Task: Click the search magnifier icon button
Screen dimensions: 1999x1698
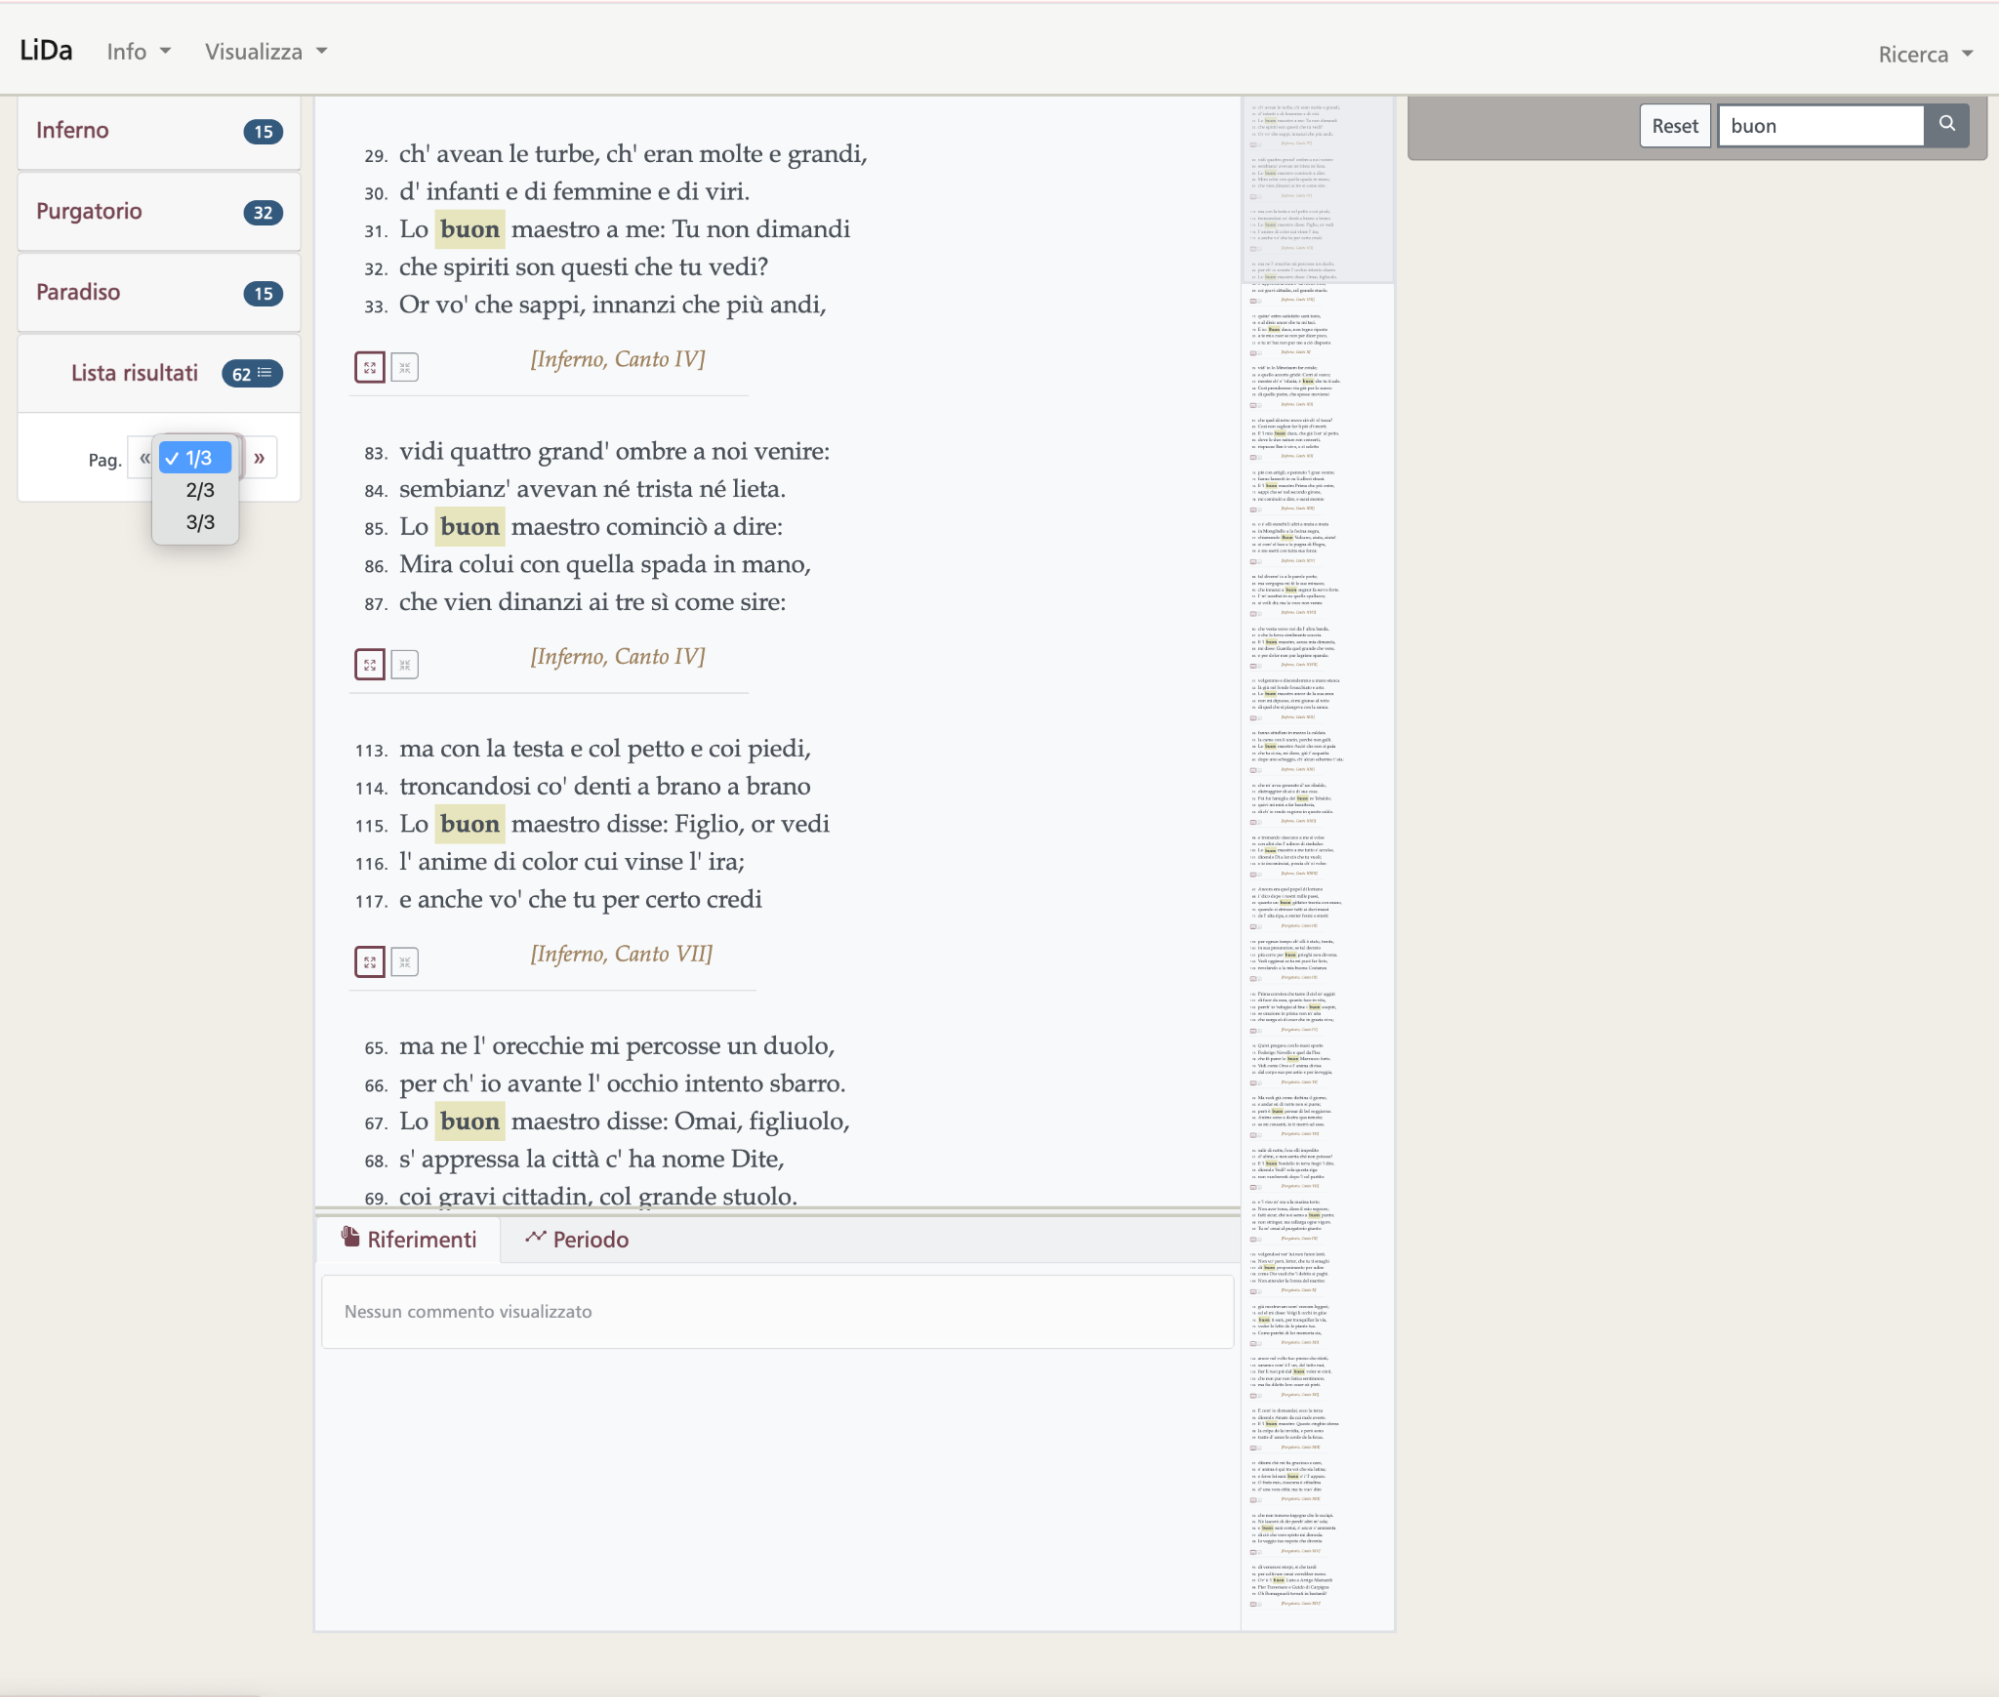Action: point(1946,125)
